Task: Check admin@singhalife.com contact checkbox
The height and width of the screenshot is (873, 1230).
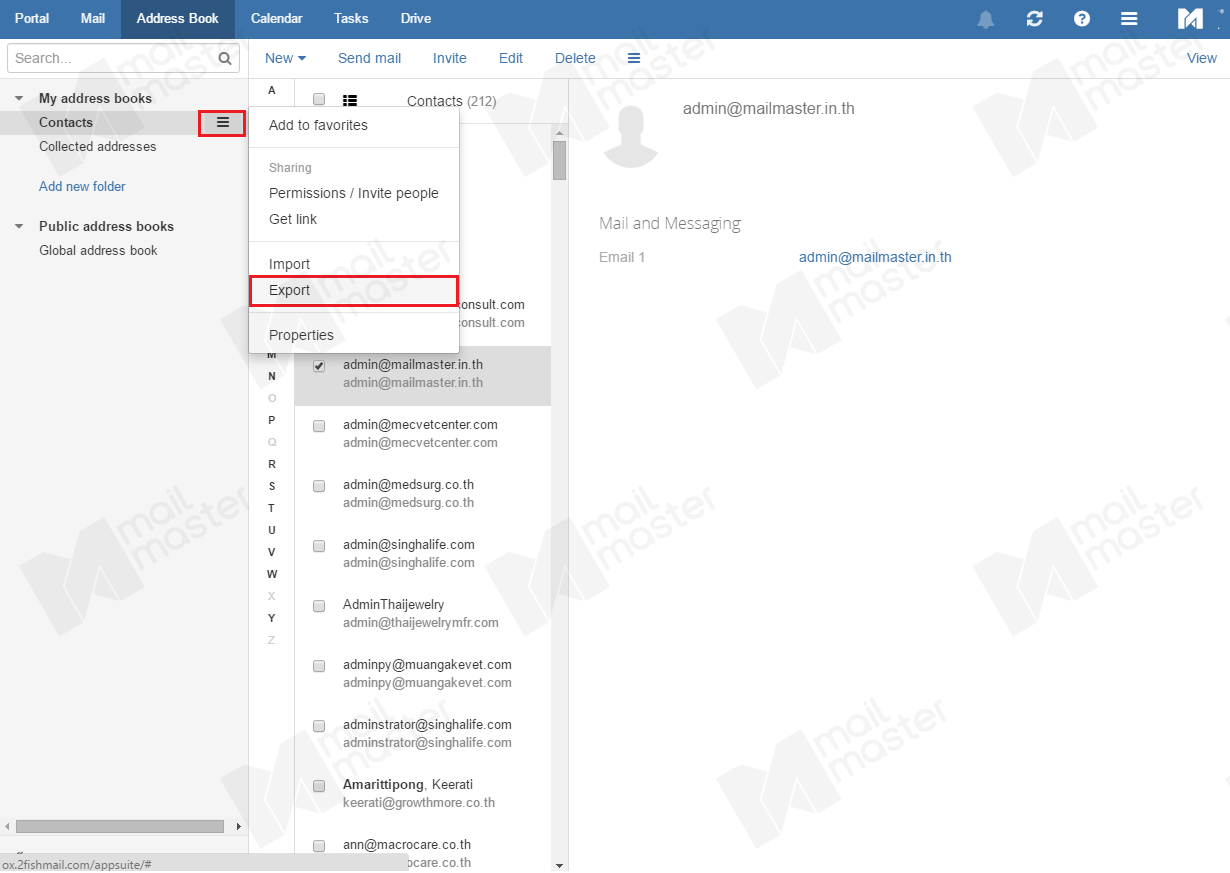Action: click(x=319, y=546)
